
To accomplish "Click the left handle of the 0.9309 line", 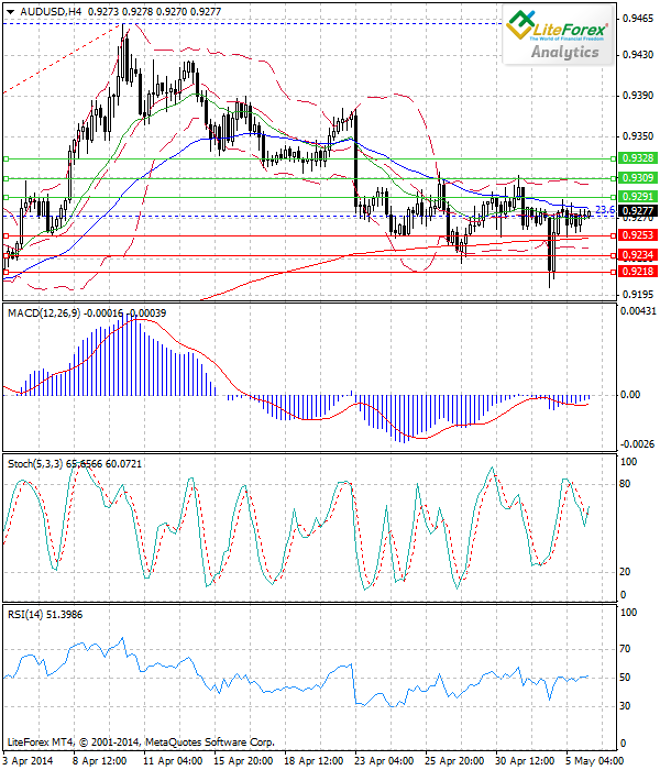I will [6, 178].
